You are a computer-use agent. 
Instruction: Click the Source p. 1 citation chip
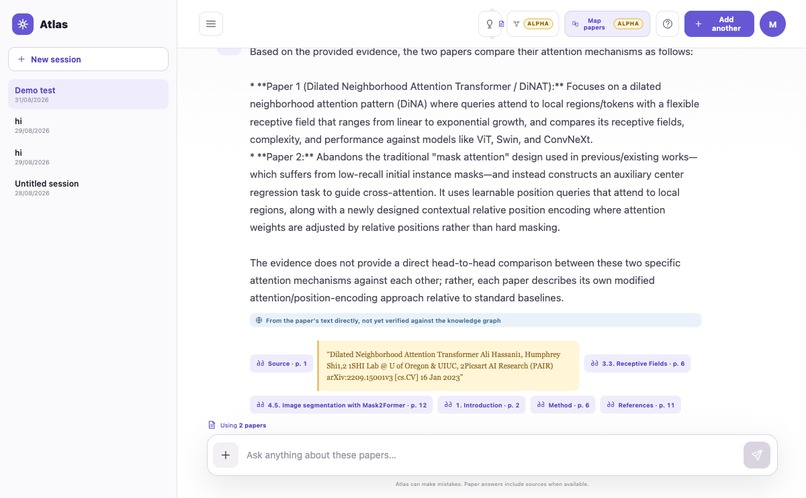click(282, 363)
